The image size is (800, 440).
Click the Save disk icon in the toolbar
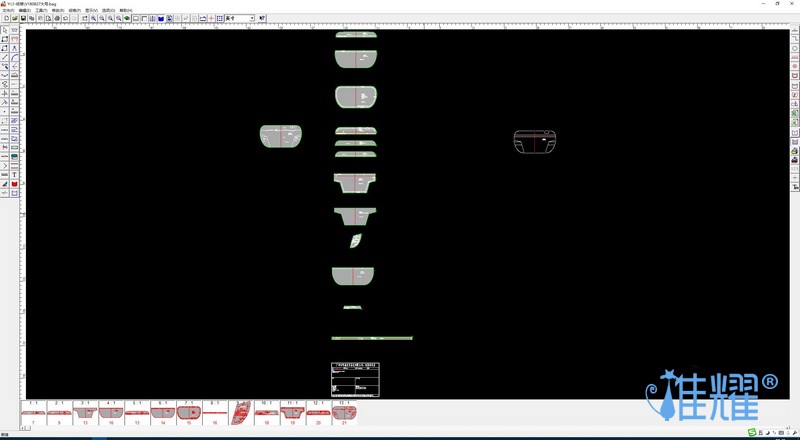coord(23,18)
